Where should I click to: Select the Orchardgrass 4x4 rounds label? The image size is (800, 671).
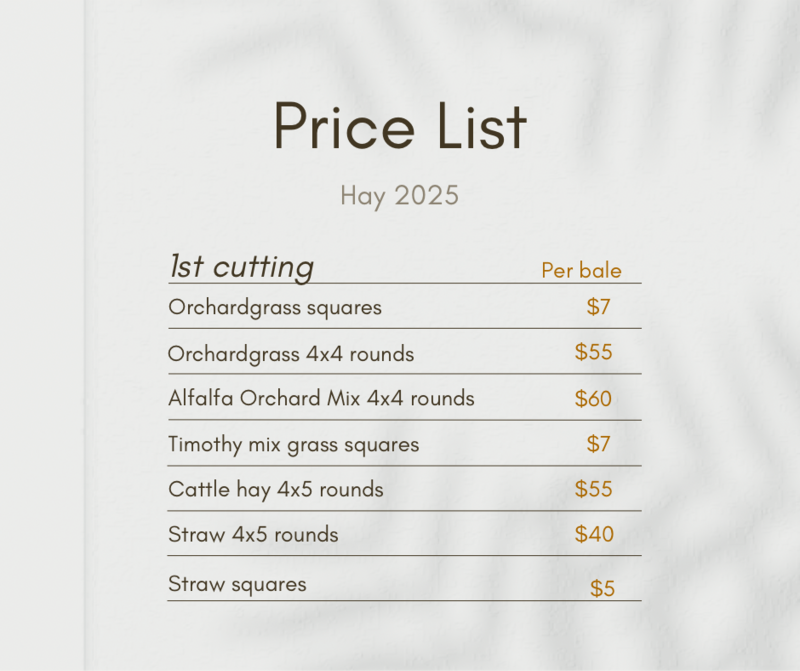(291, 354)
